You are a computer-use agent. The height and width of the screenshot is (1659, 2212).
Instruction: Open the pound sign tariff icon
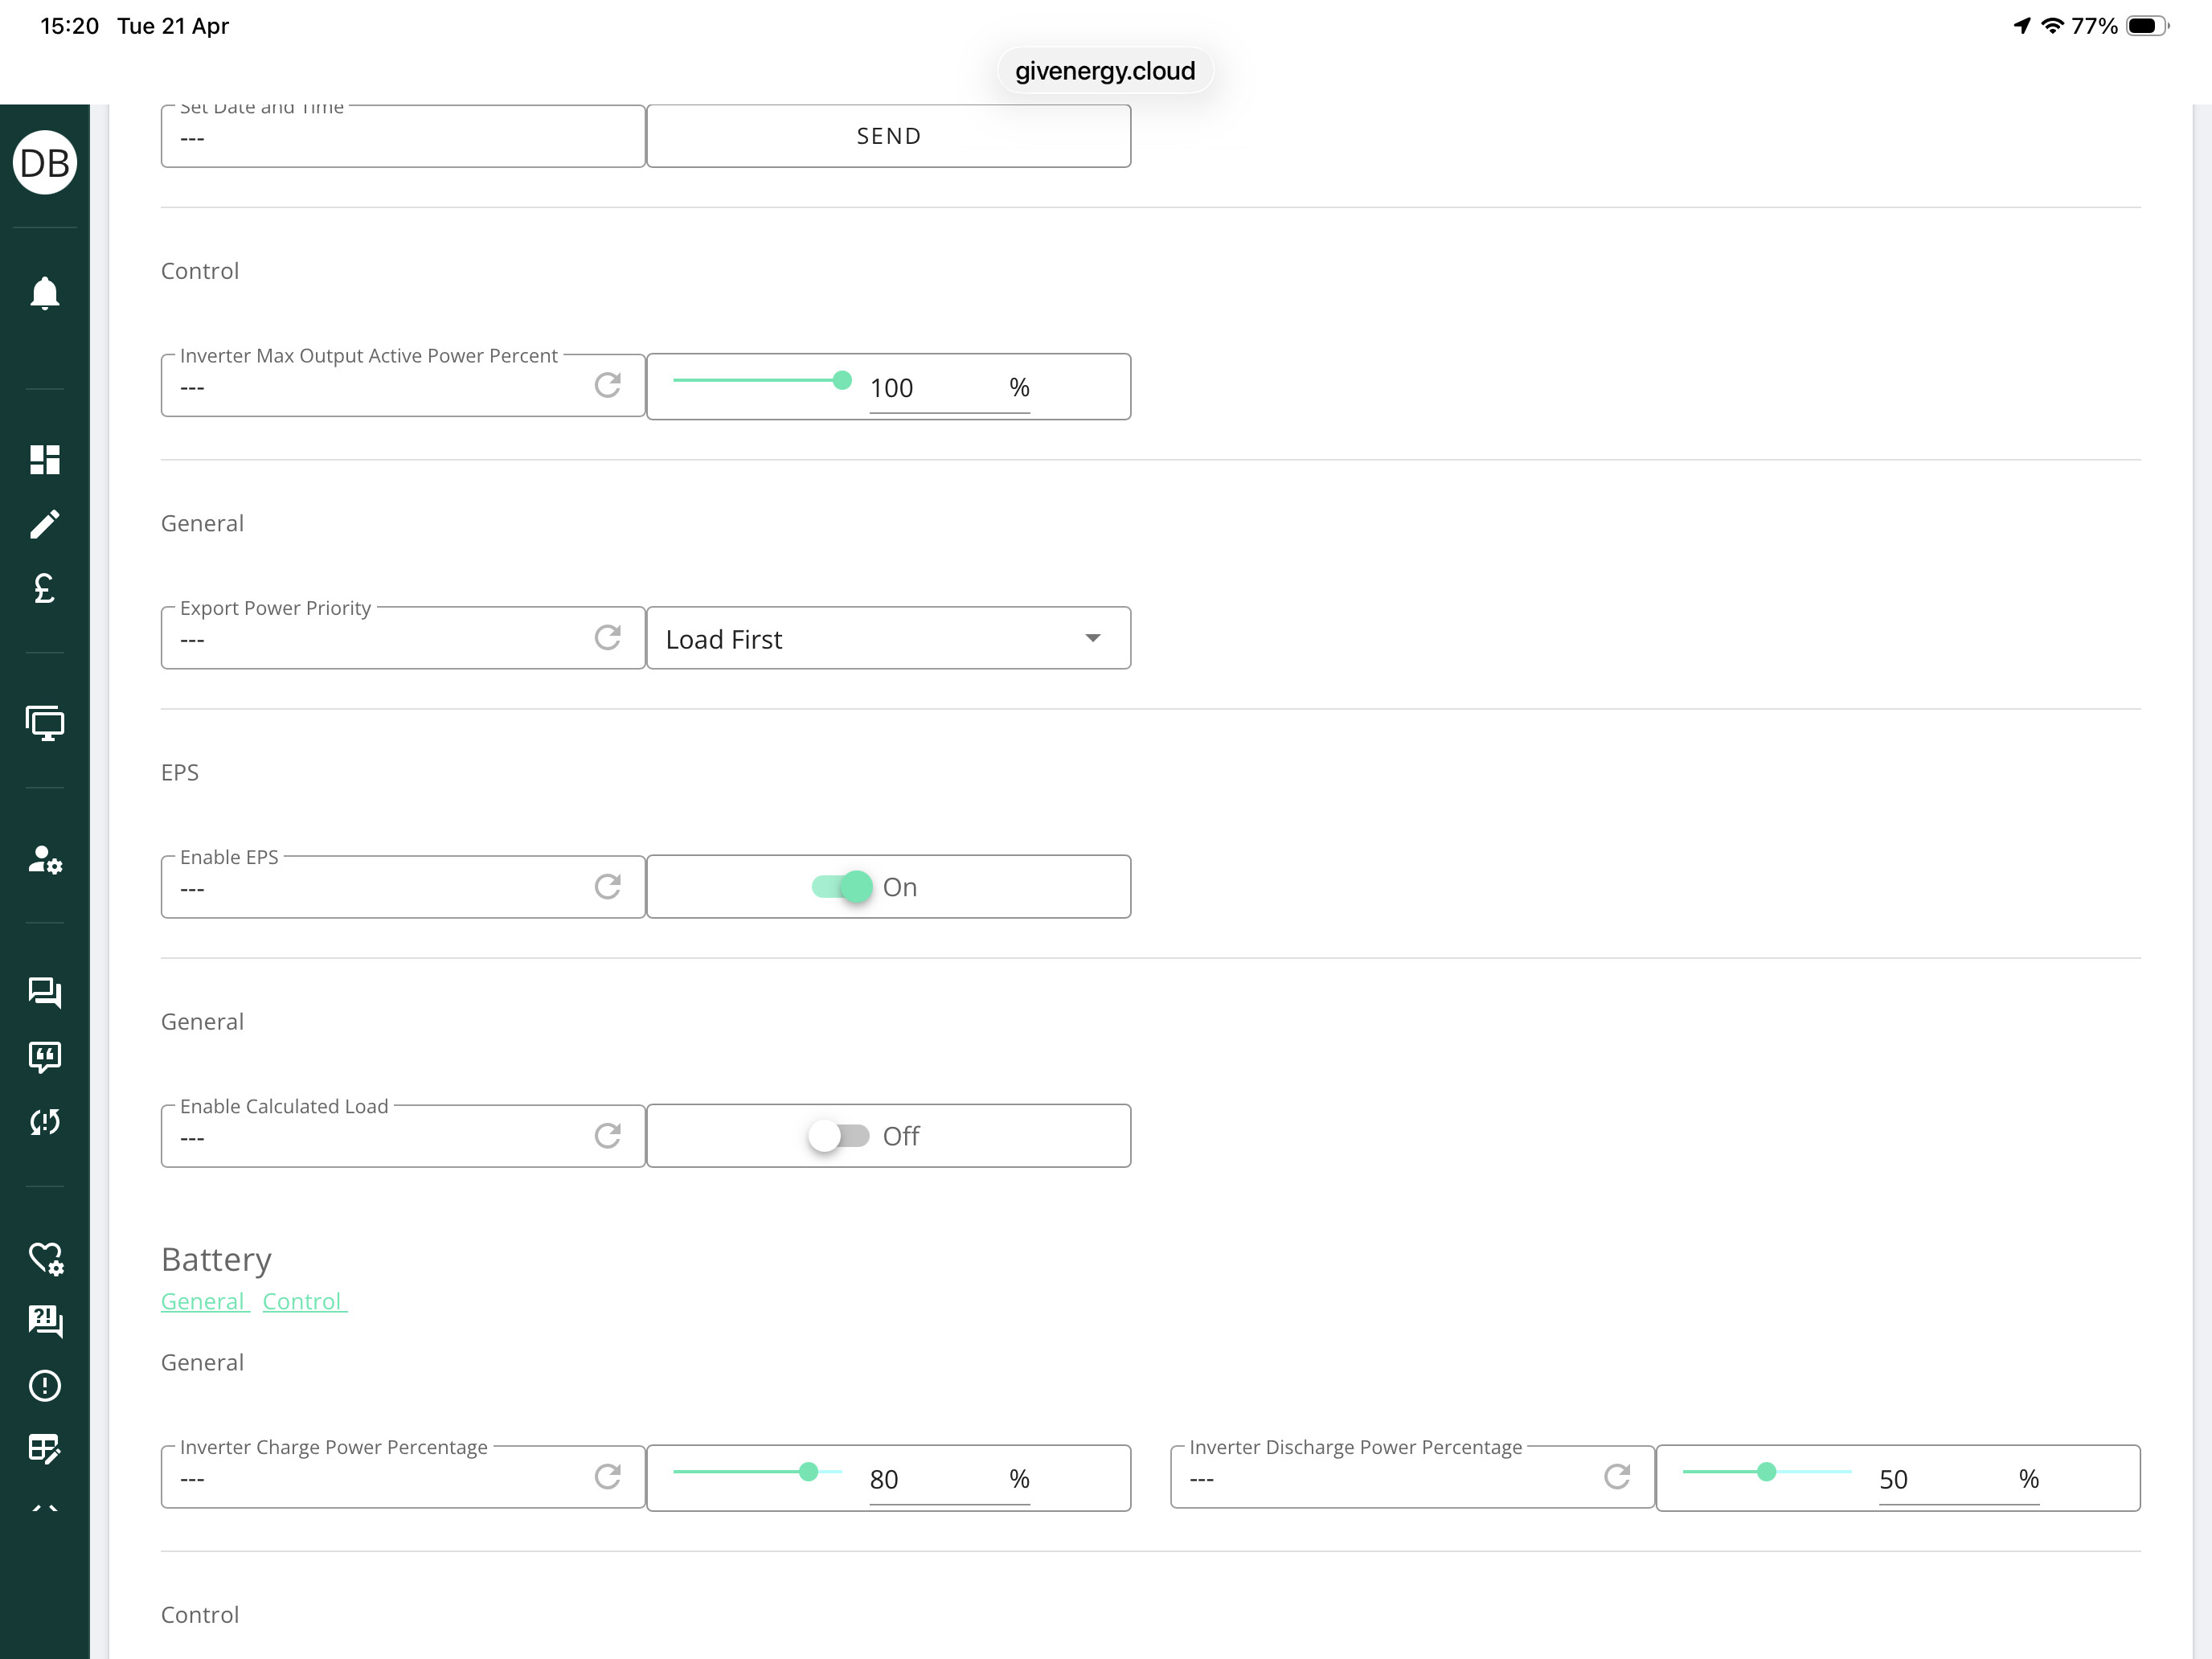click(x=45, y=588)
